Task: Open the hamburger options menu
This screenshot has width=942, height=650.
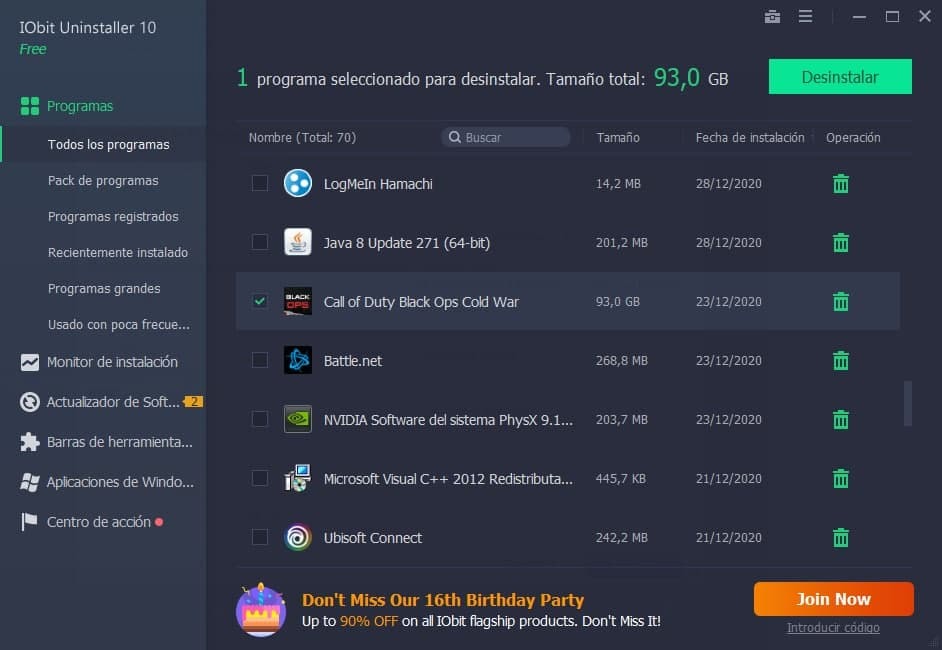Action: point(806,16)
